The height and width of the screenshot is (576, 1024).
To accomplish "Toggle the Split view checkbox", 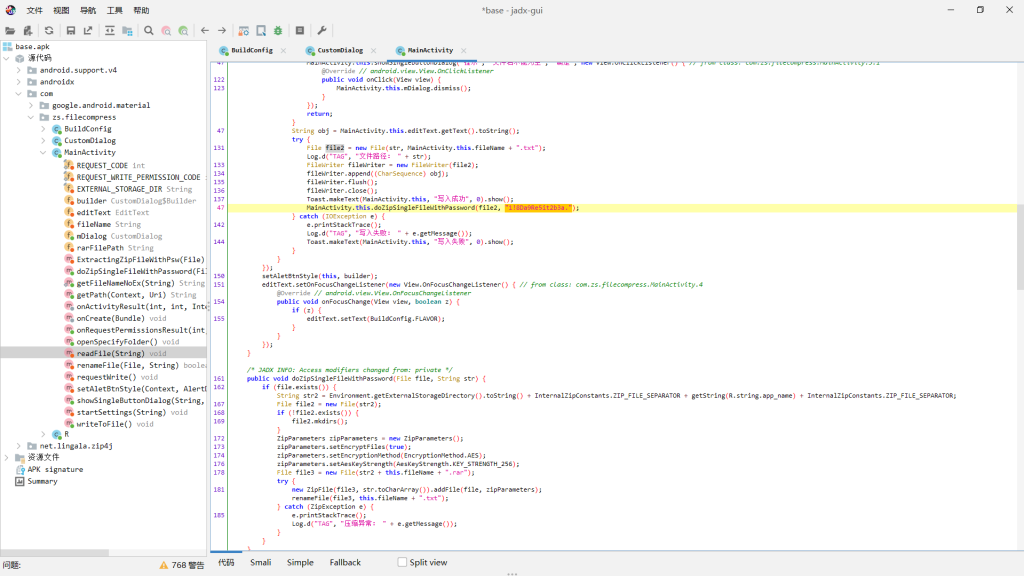I will tap(402, 562).
